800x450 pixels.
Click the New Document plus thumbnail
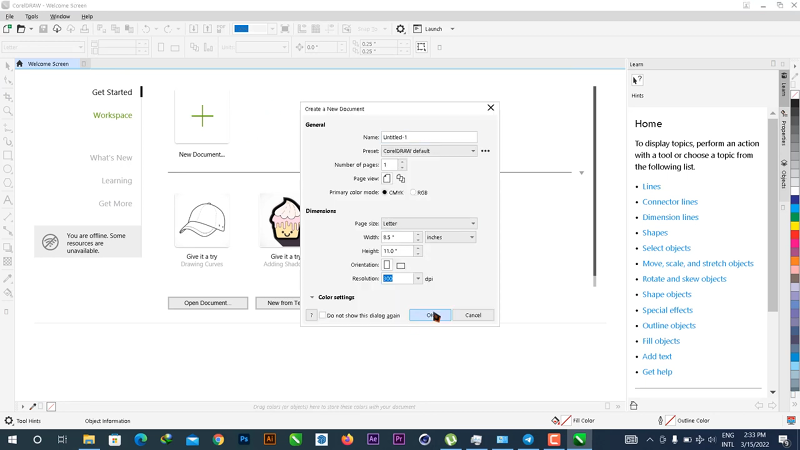point(202,116)
